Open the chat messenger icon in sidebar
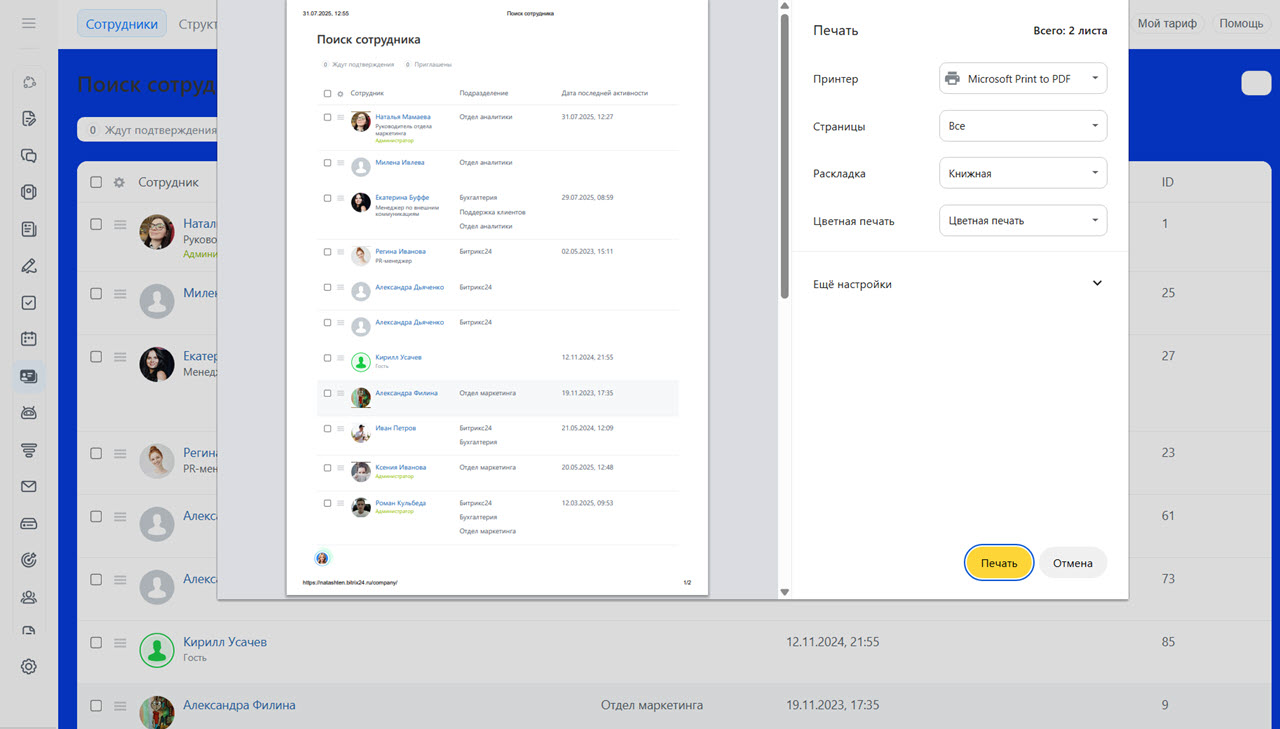This screenshot has width=1280, height=729. [29, 156]
